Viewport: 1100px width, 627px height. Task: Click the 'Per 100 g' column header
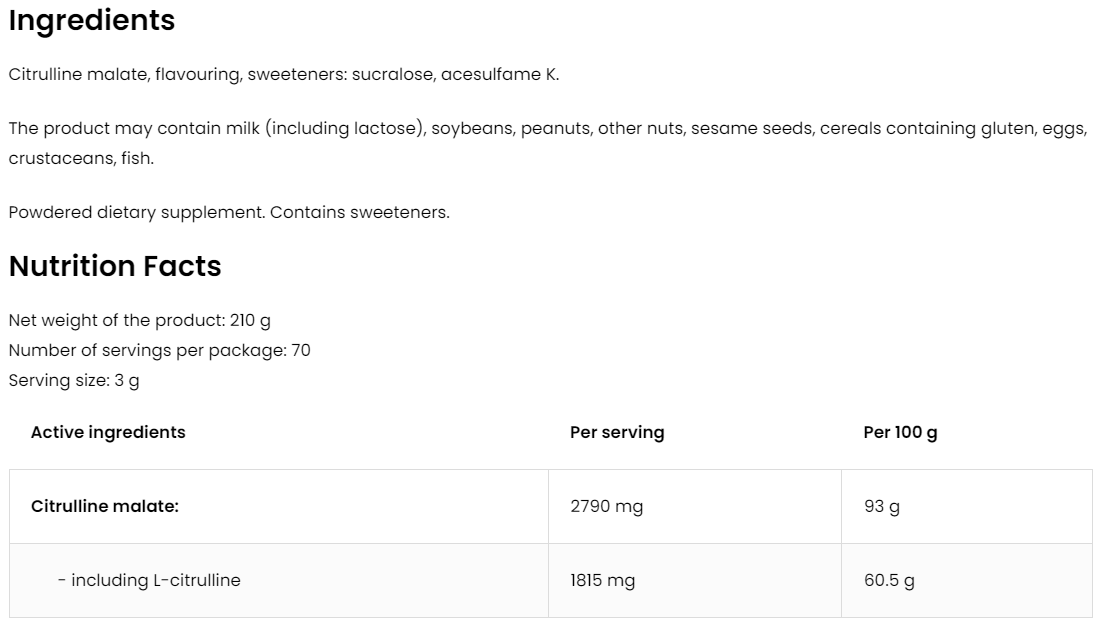coord(900,432)
